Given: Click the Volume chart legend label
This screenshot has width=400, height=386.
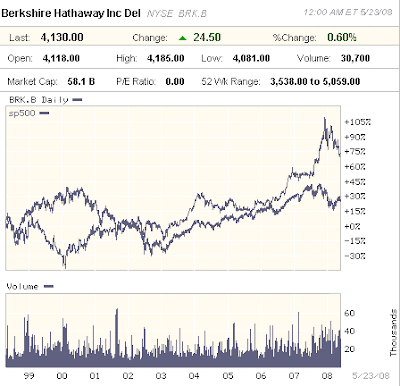Looking at the screenshot, I should click(23, 287).
